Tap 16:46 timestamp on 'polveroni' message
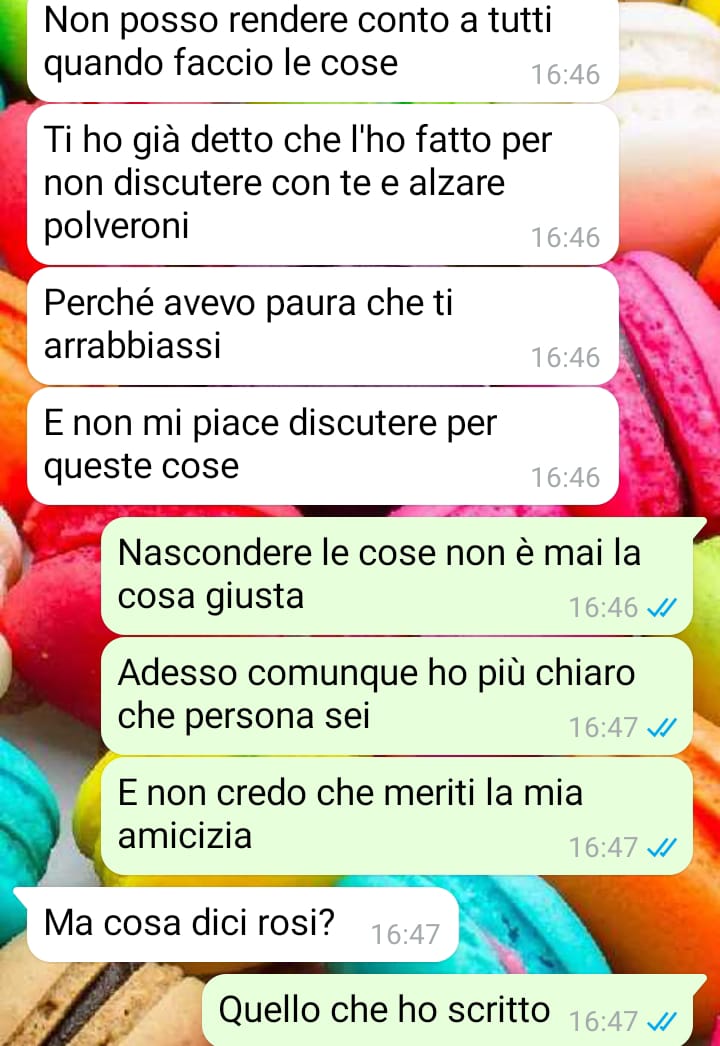720x1046 pixels. (565, 237)
